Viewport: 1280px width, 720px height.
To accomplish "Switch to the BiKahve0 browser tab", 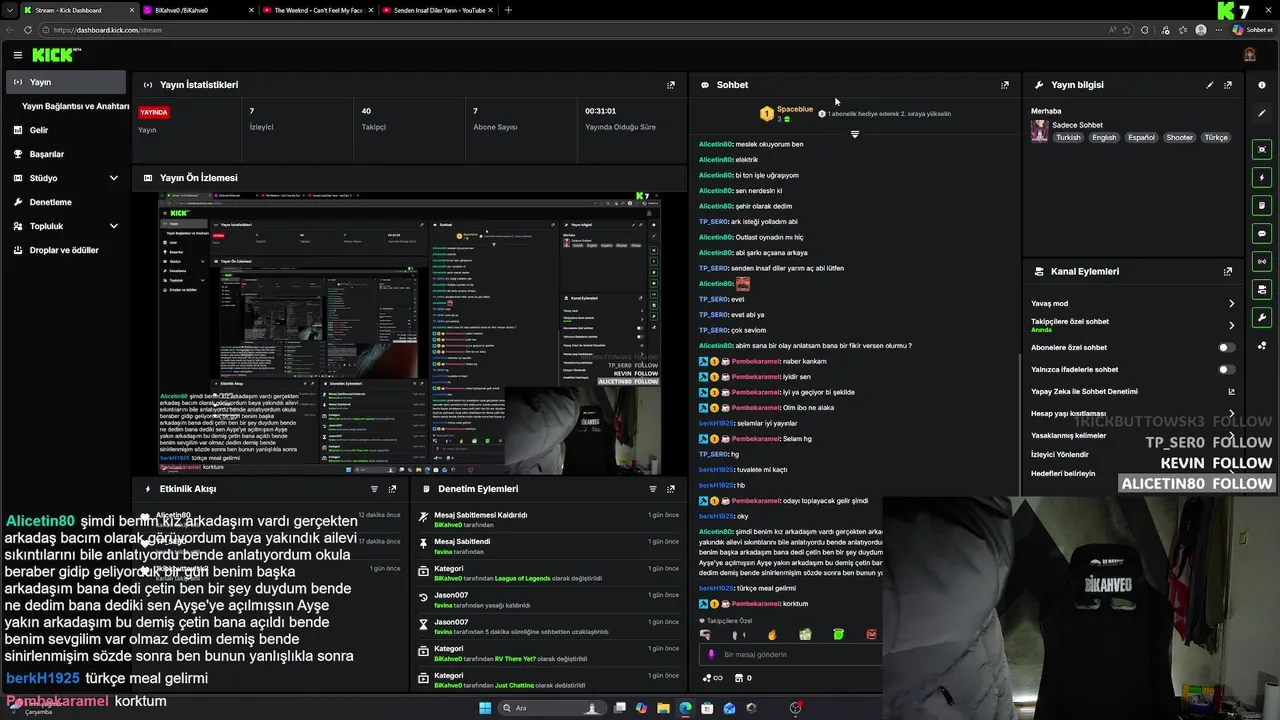I will tap(196, 10).
